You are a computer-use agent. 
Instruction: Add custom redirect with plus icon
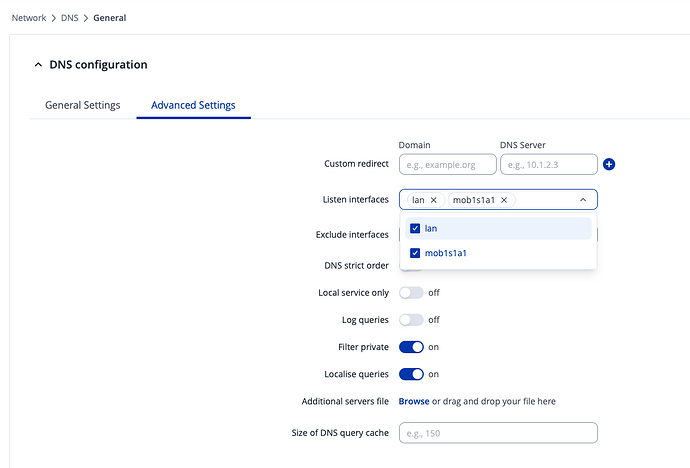coord(609,164)
